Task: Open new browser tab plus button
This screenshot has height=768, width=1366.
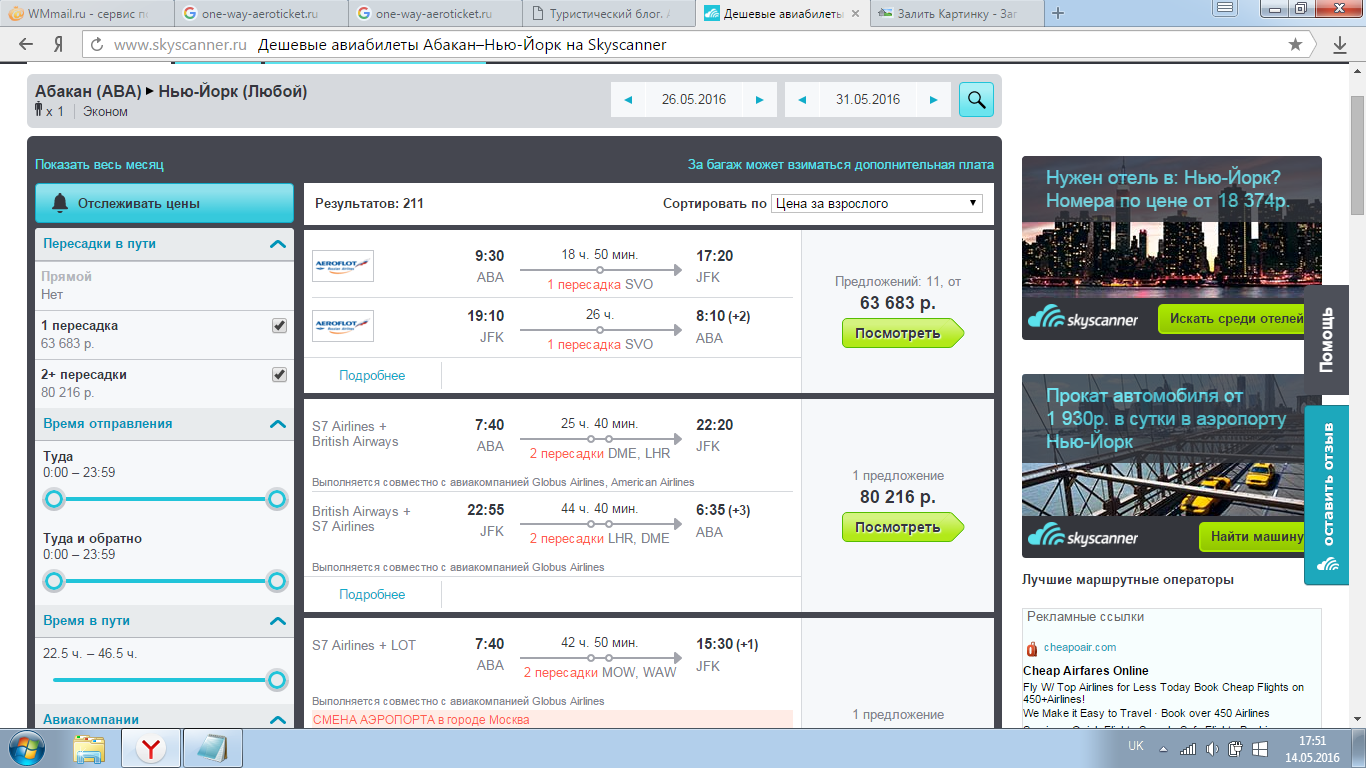Action: tap(1058, 13)
